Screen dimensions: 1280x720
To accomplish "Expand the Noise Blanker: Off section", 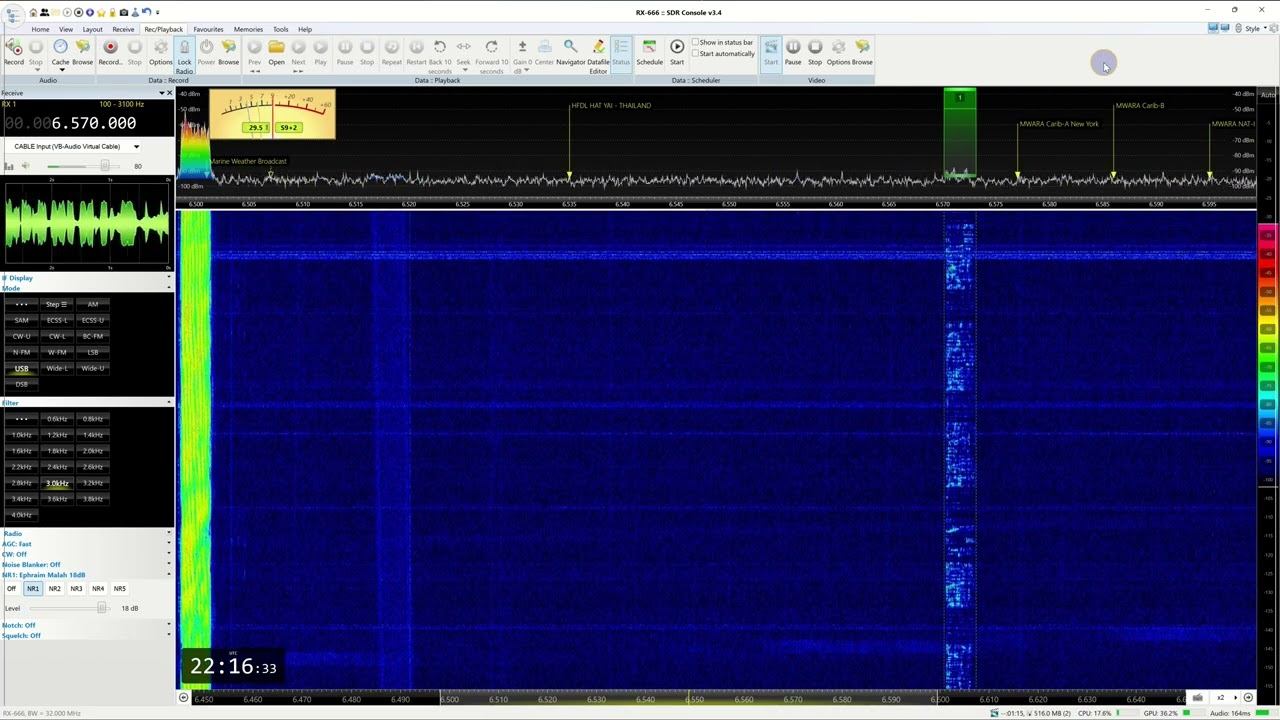I will (x=86, y=565).
